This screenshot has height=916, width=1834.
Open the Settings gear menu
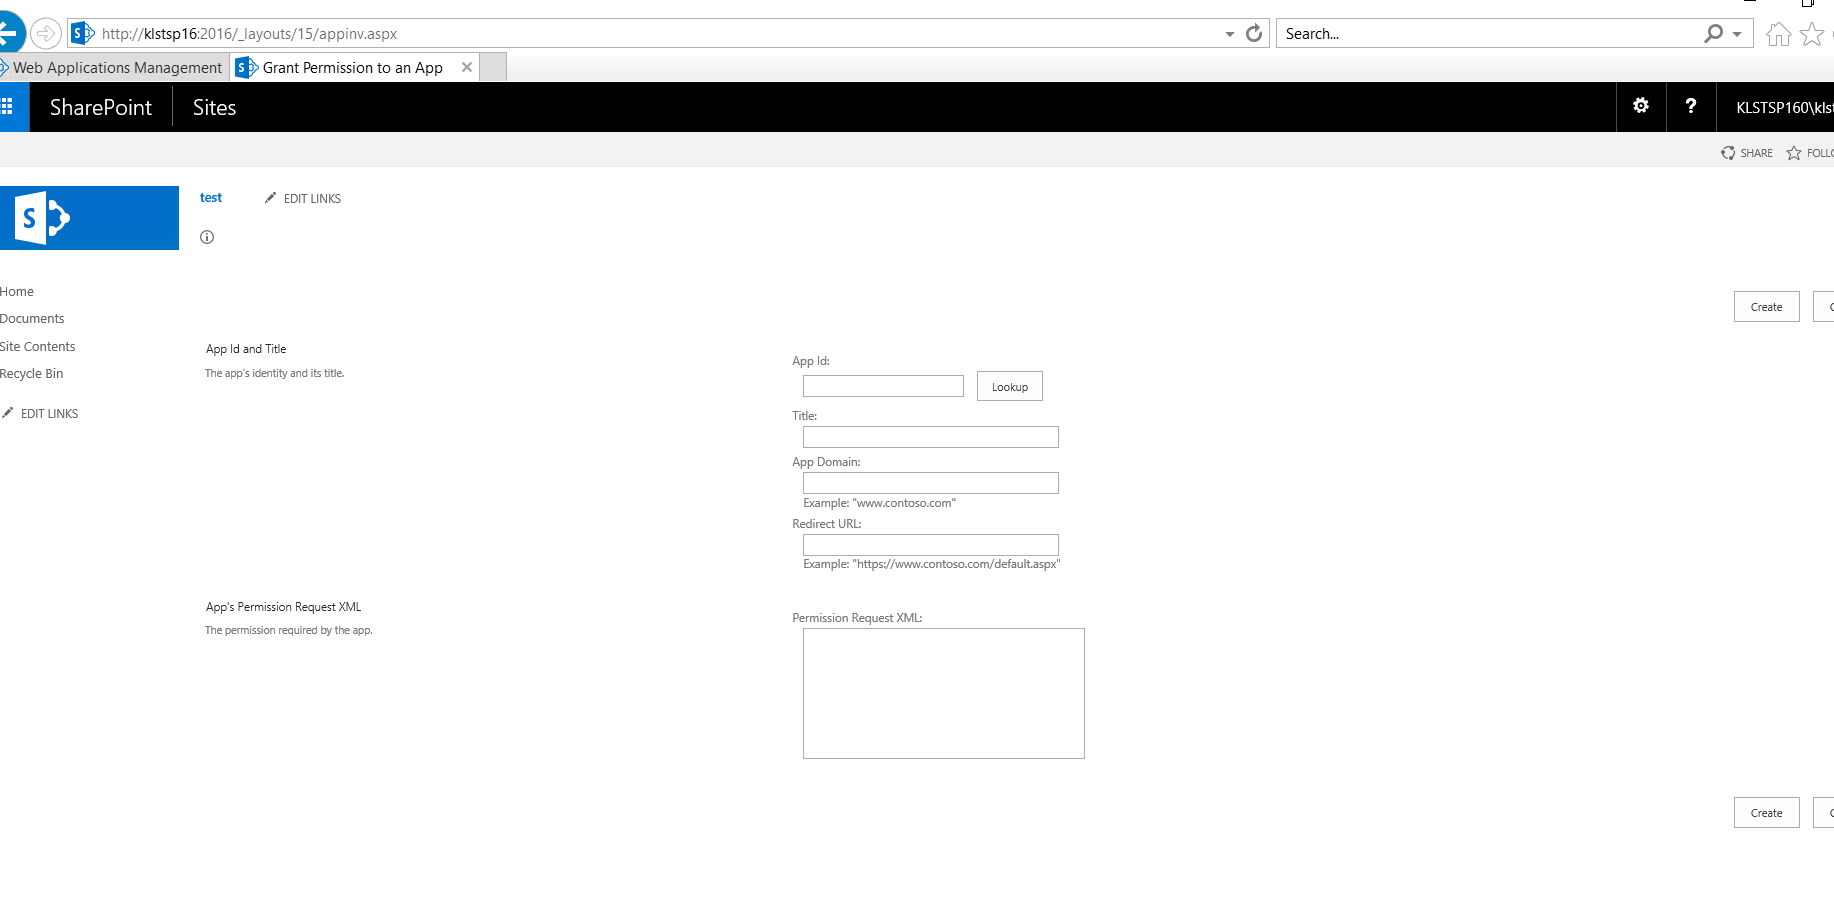coord(1641,106)
